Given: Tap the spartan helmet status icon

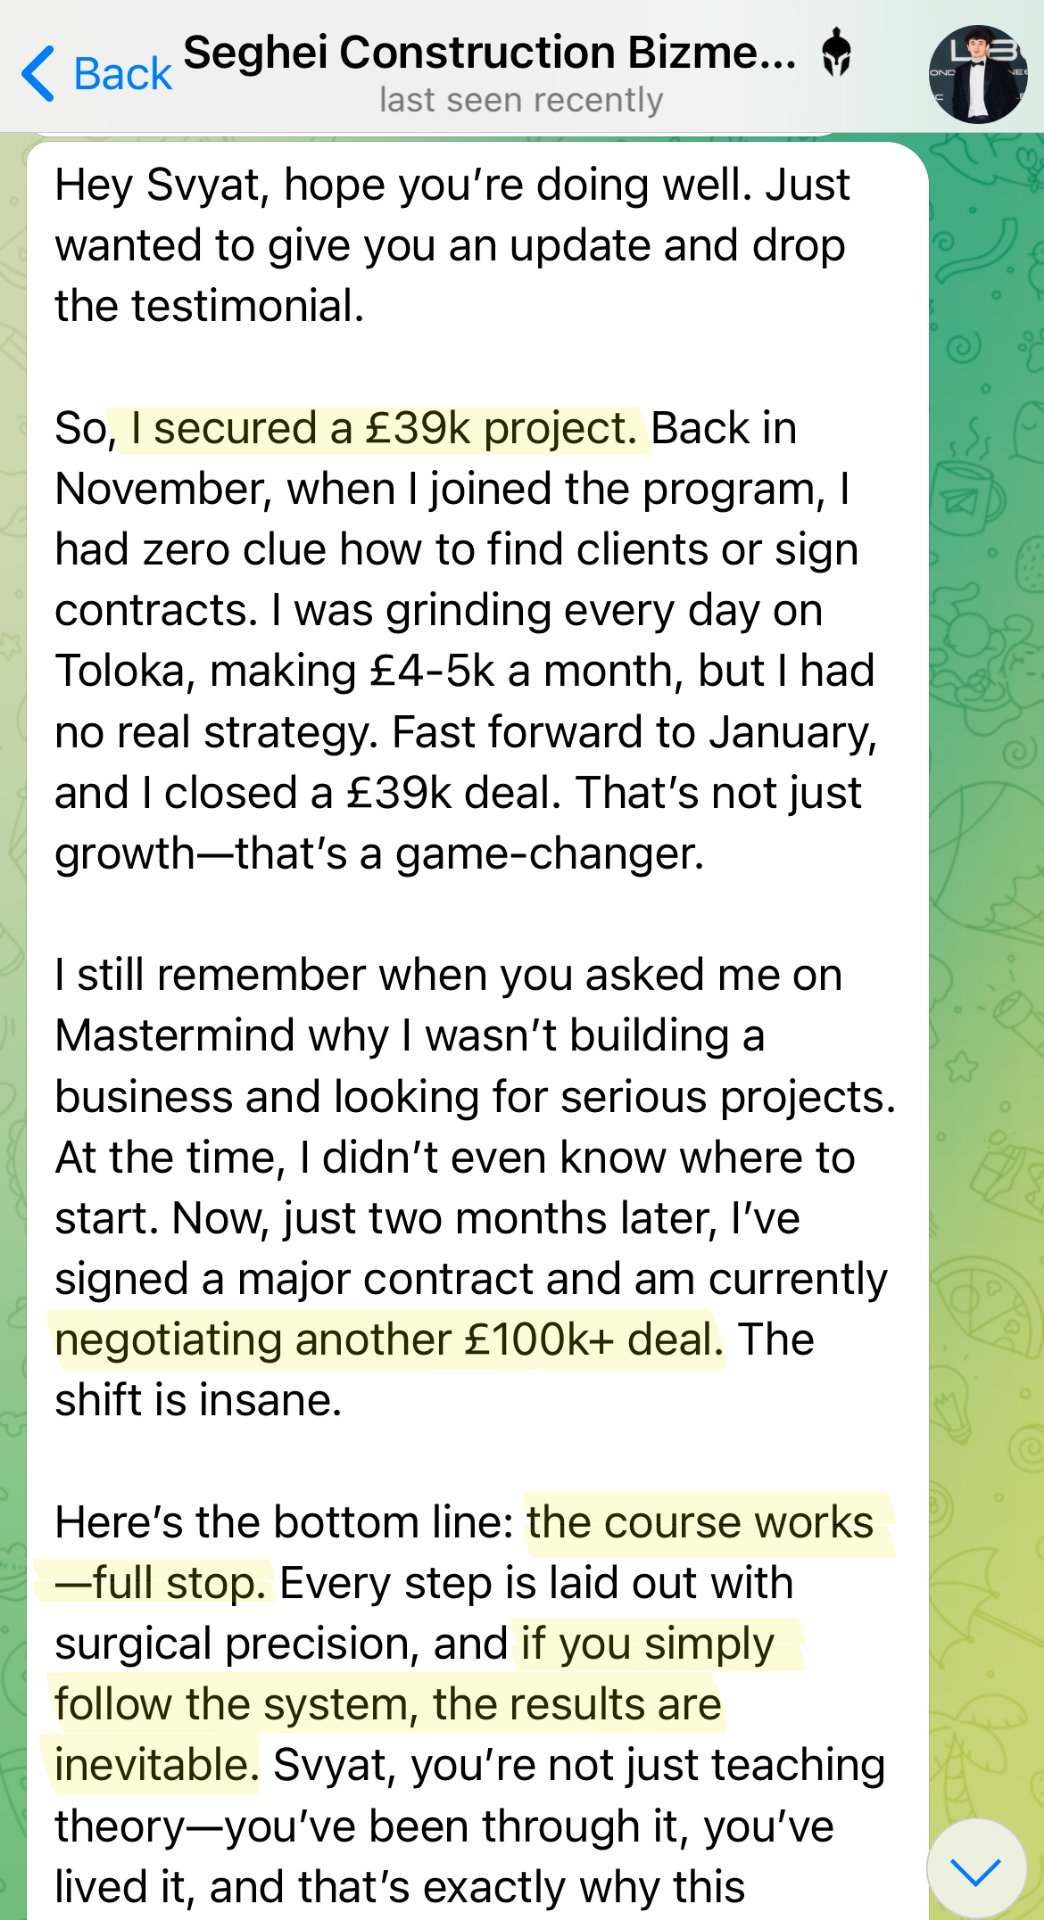Looking at the screenshot, I should [x=836, y=53].
